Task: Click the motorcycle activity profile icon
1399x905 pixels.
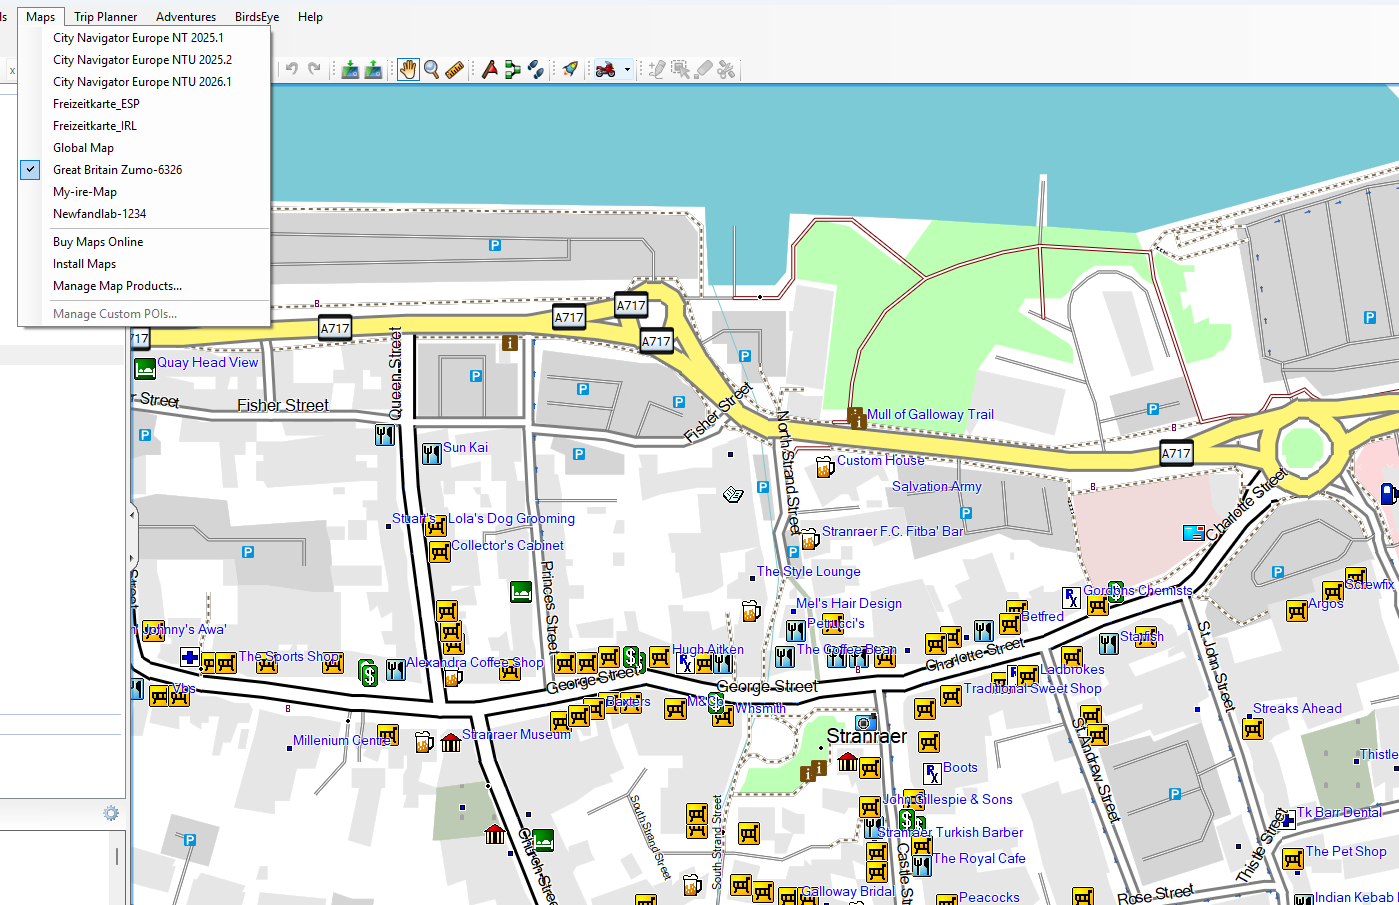Action: click(x=605, y=69)
